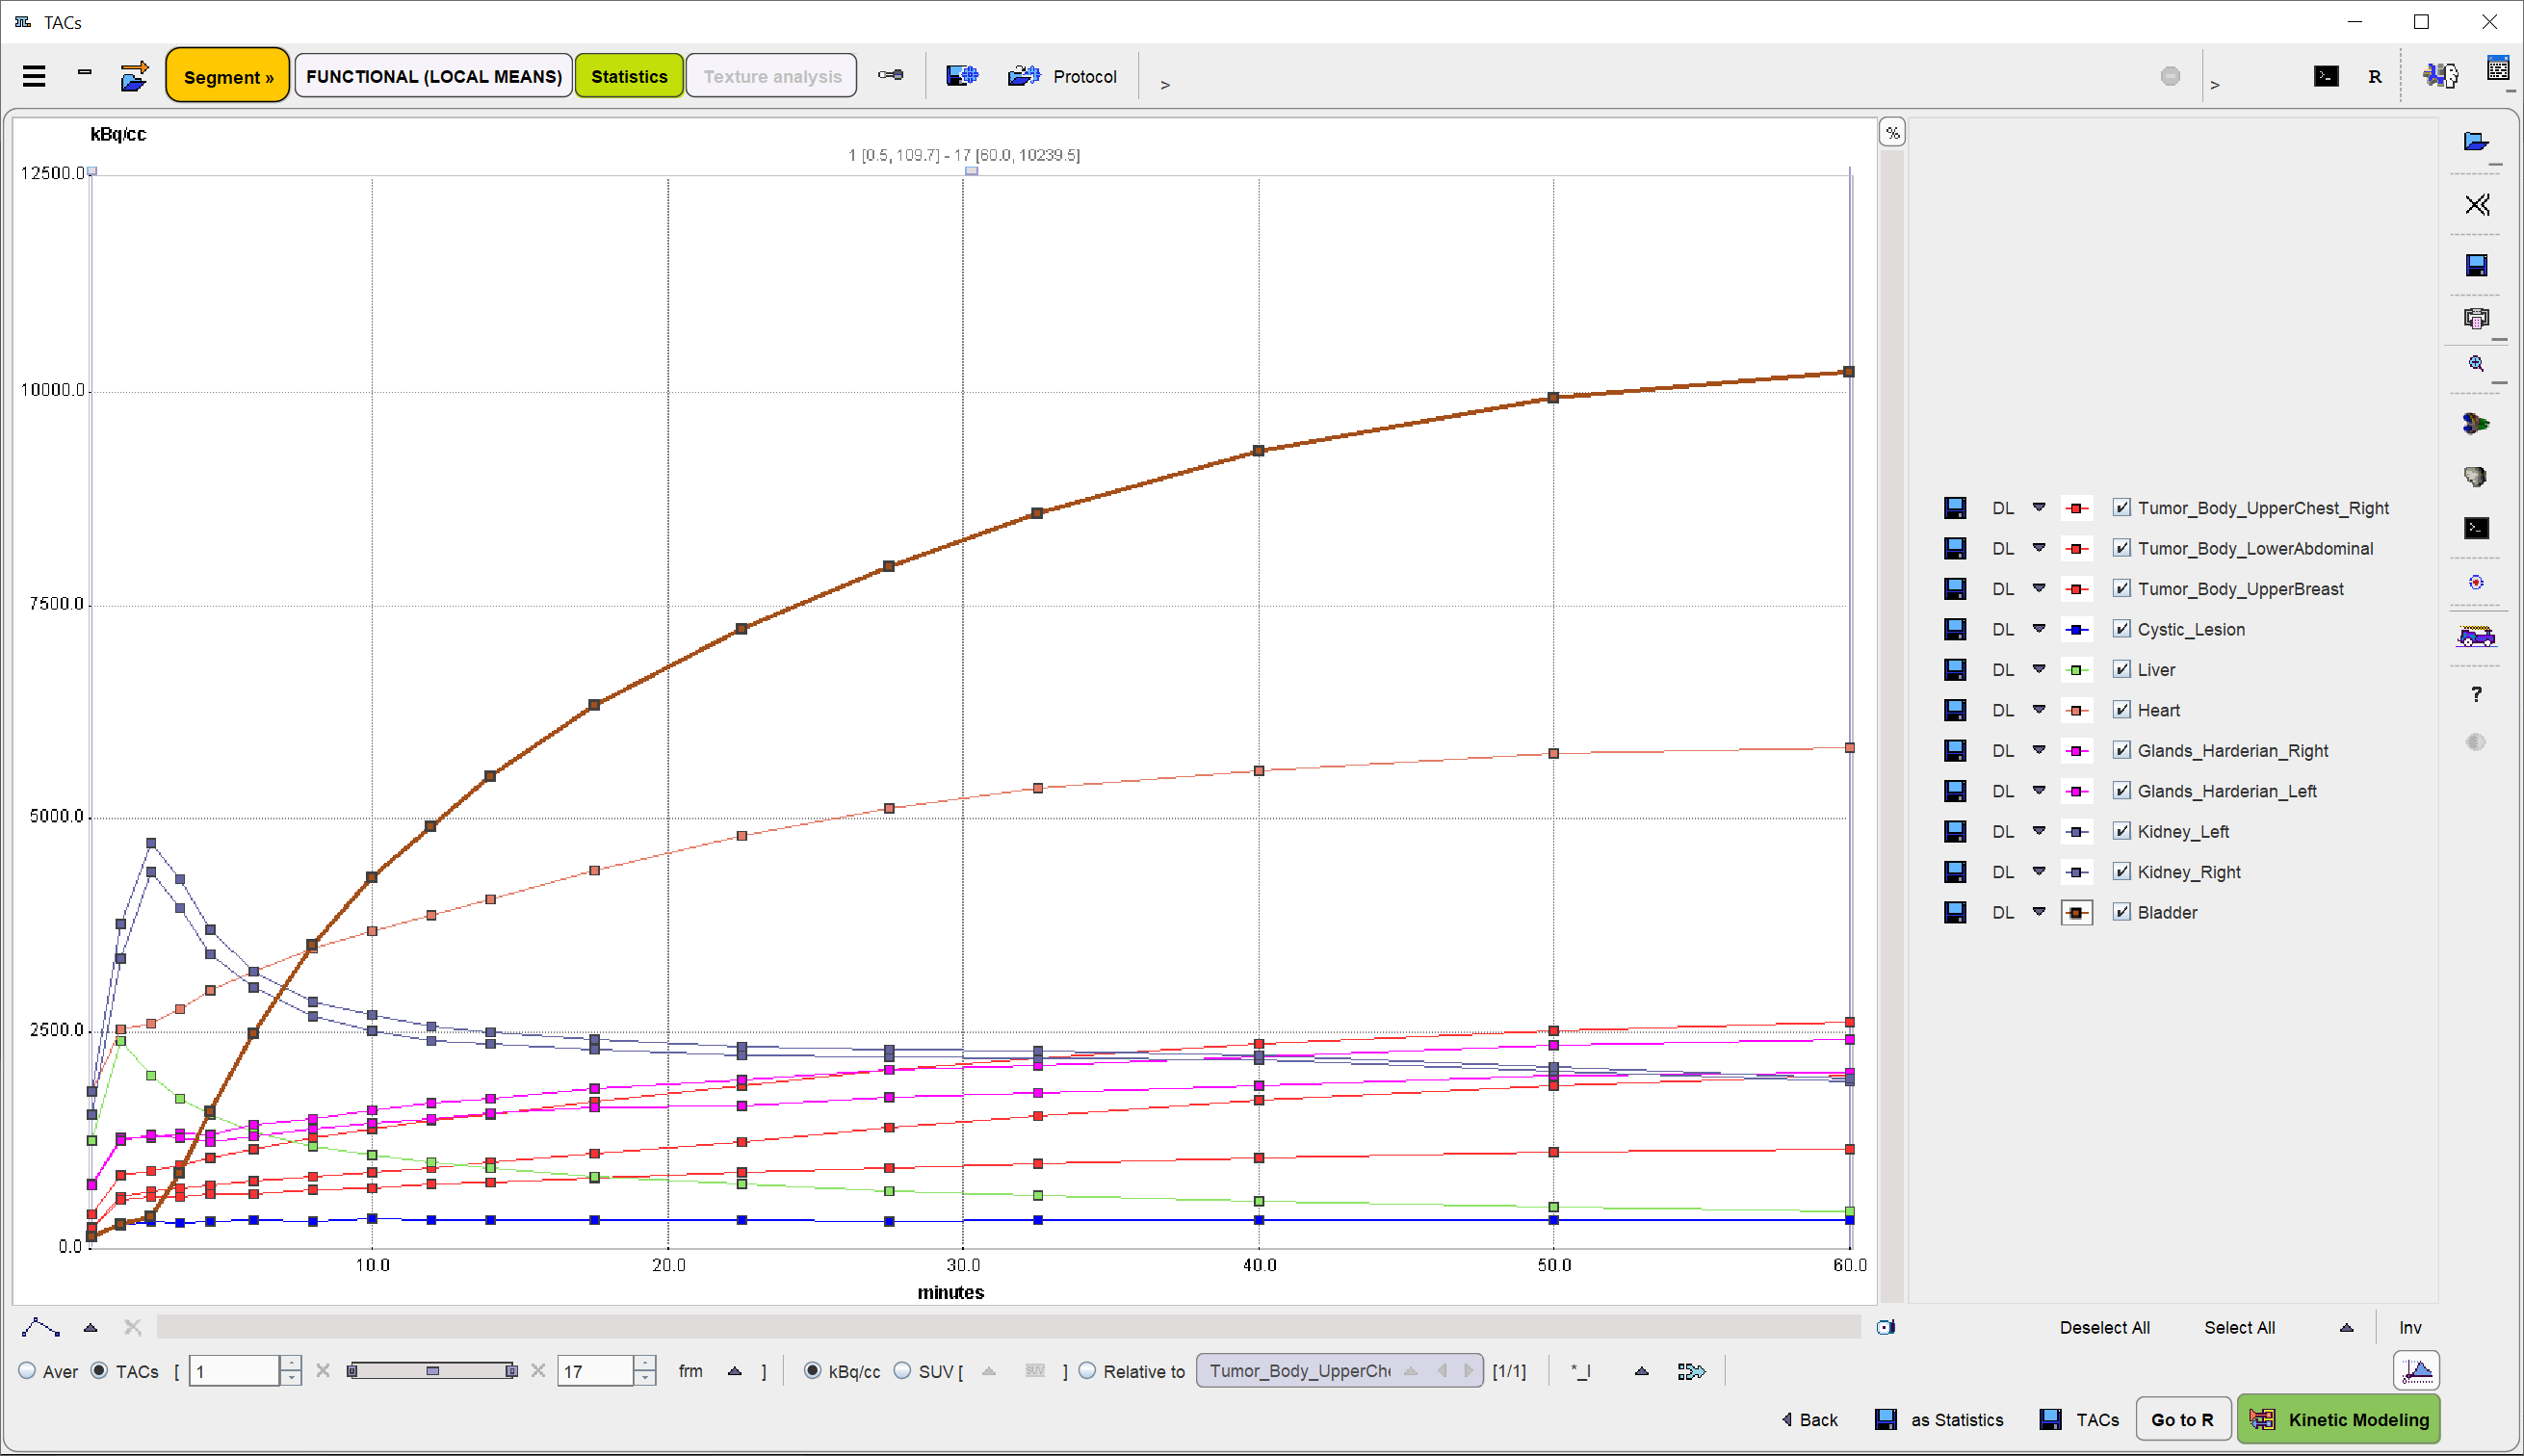The height and width of the screenshot is (1456, 2524).
Task: Uncheck Tumor_Body_LowerAbdominal curve
Action: (2122, 548)
